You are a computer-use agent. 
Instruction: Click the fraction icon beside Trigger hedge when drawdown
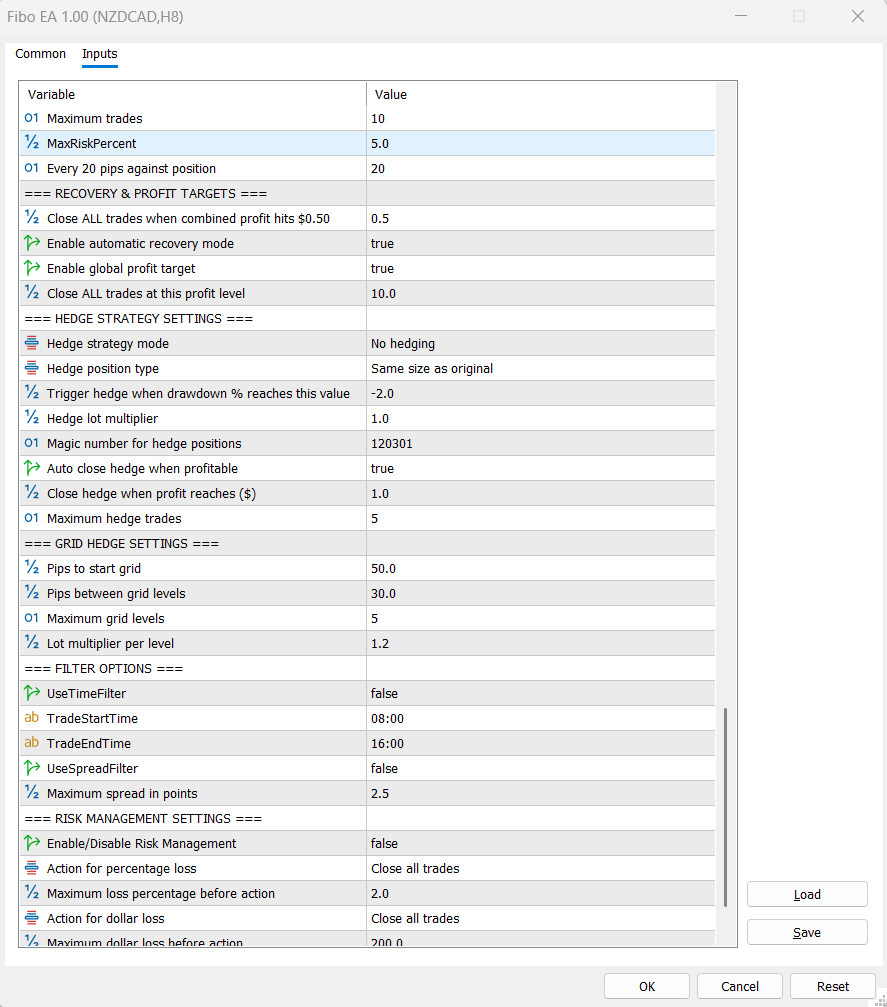31,393
